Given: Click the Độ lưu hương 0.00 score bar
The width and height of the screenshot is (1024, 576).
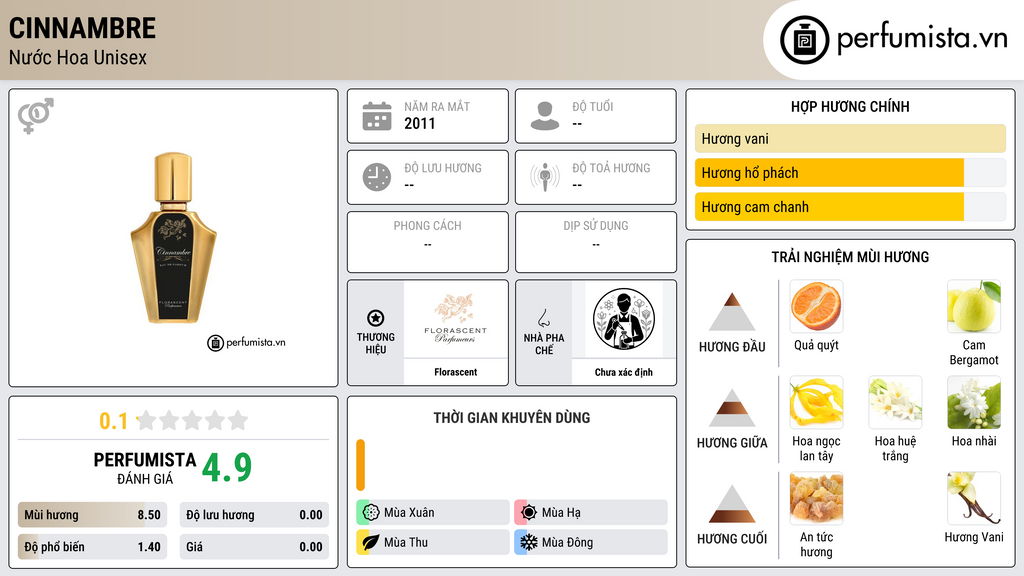Looking at the screenshot, I should point(254,515).
